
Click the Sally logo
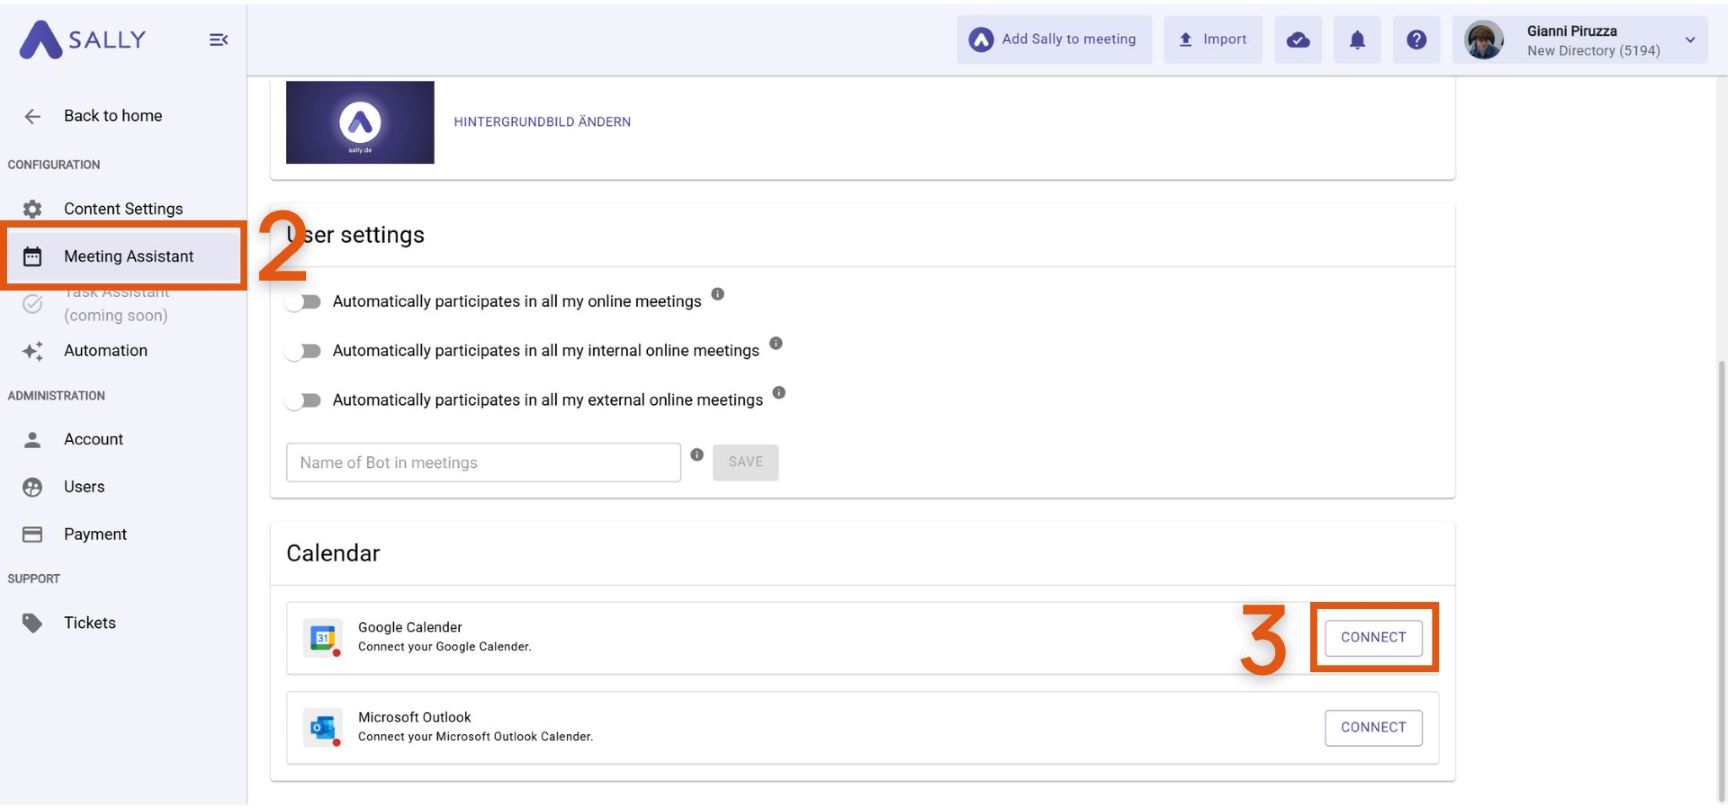tap(83, 40)
